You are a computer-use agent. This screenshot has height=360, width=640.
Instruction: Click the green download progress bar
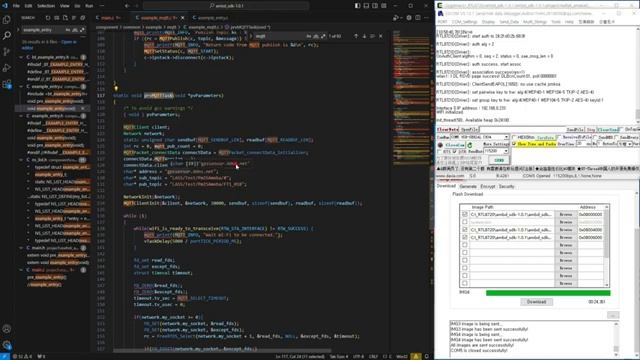pyautogui.click(x=548, y=293)
